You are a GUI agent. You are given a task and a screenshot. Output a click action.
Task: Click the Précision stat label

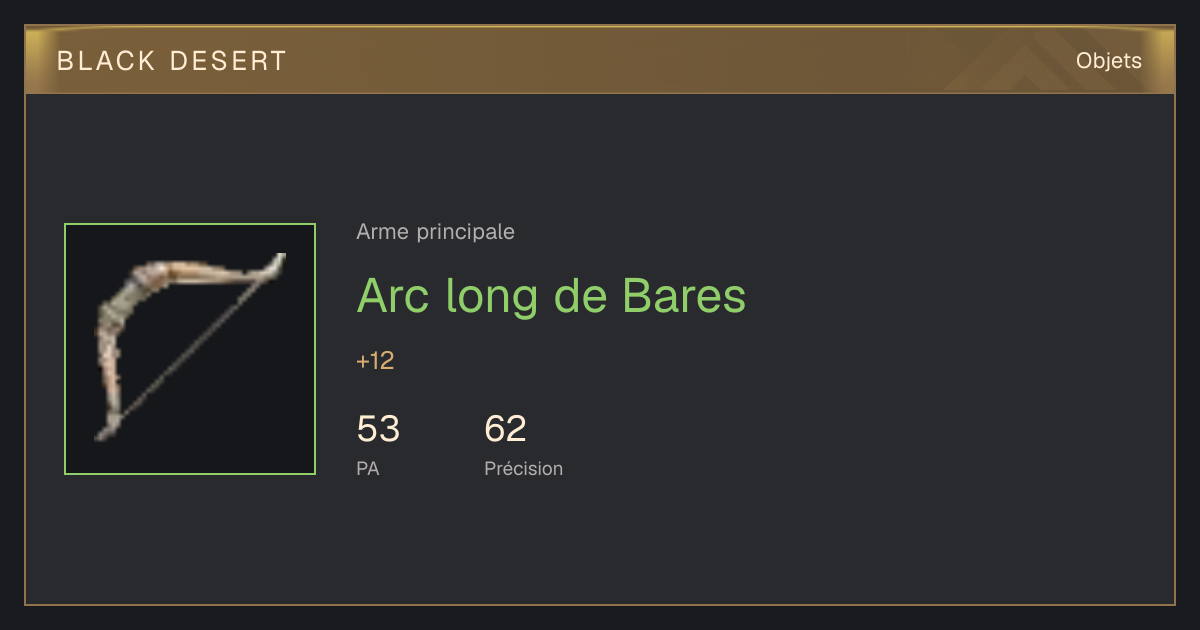point(523,468)
